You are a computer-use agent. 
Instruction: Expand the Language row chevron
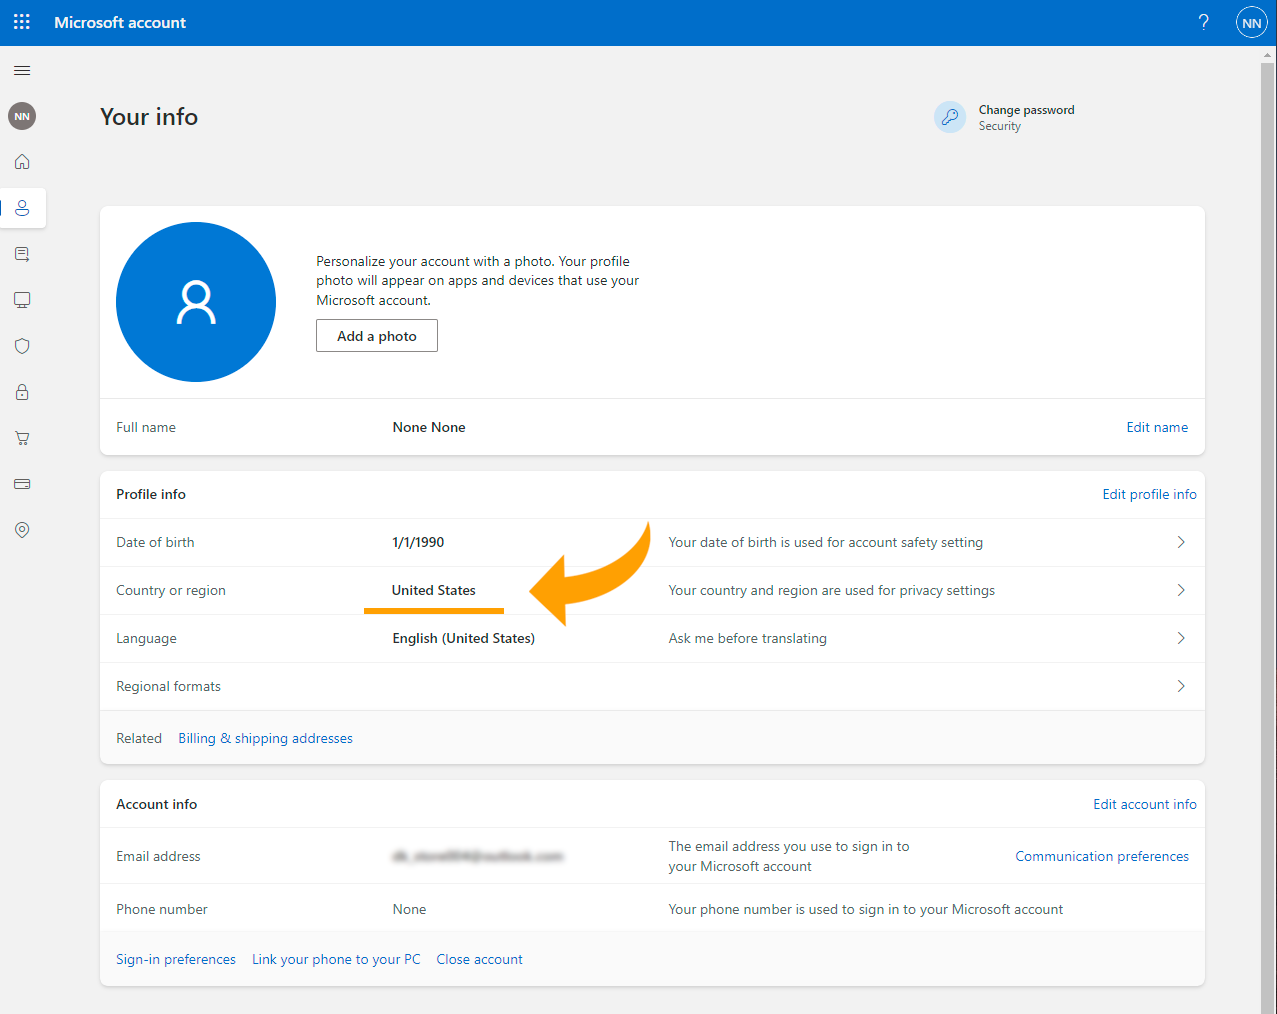[x=1181, y=638]
